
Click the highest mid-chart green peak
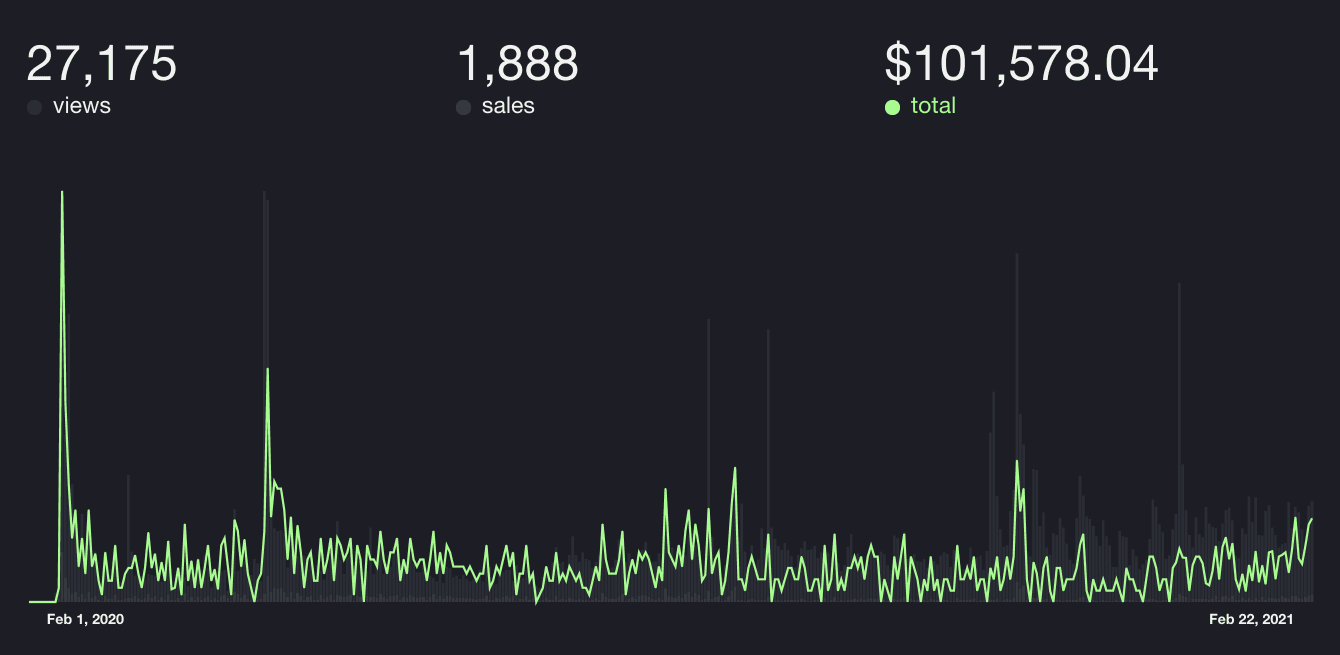click(x=735, y=468)
